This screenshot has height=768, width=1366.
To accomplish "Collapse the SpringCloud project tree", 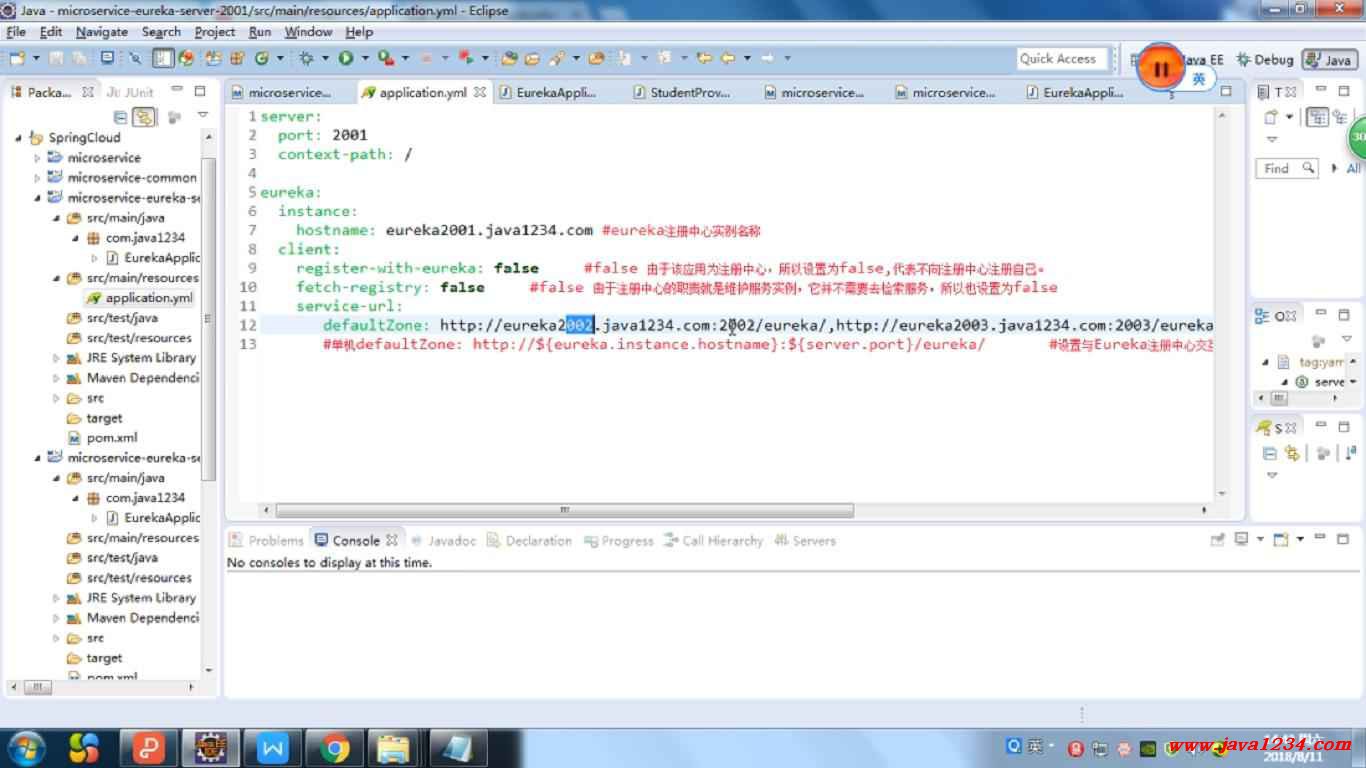I will (x=19, y=138).
